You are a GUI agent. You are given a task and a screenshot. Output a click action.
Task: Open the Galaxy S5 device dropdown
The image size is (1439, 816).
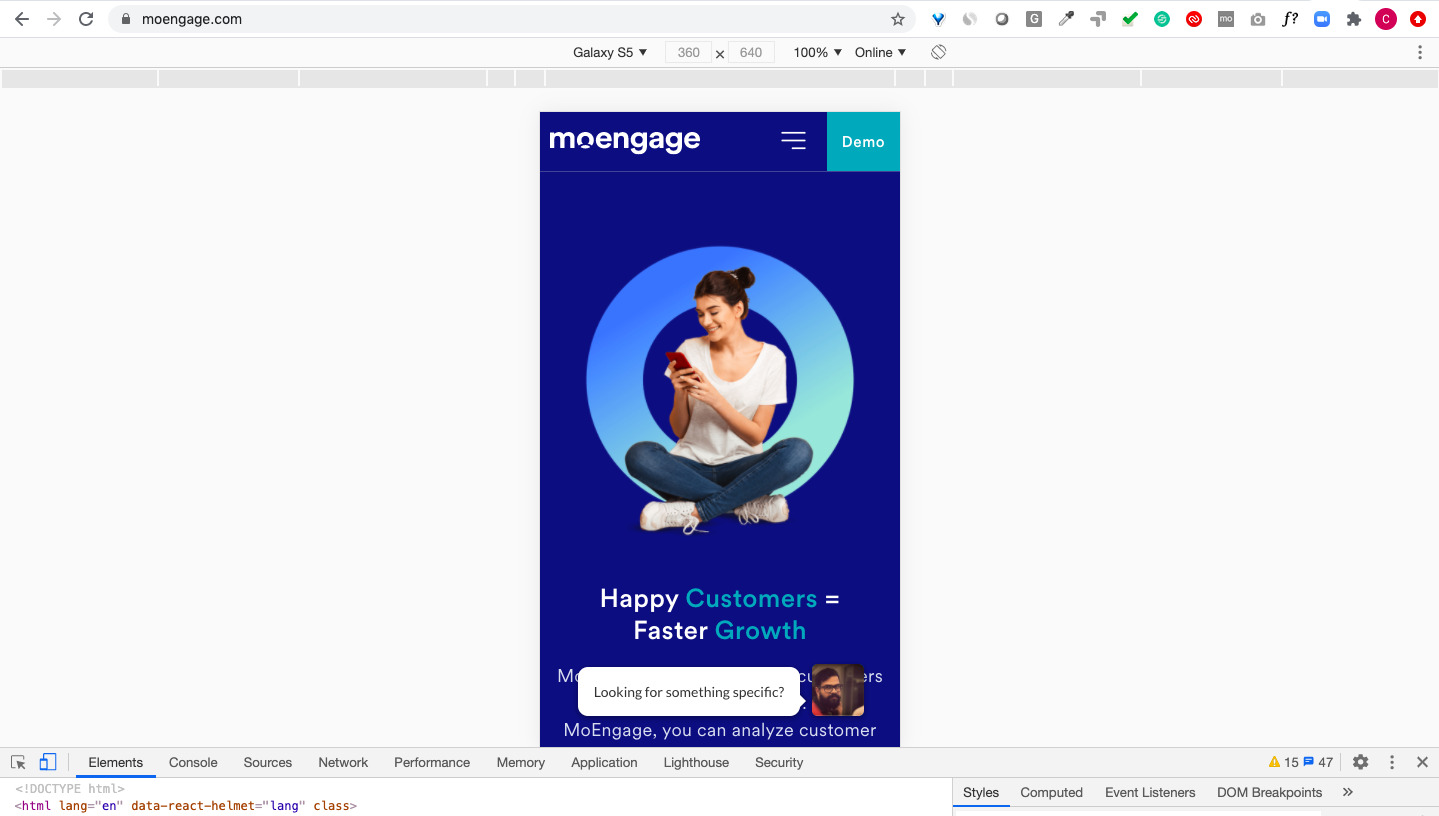click(x=610, y=51)
